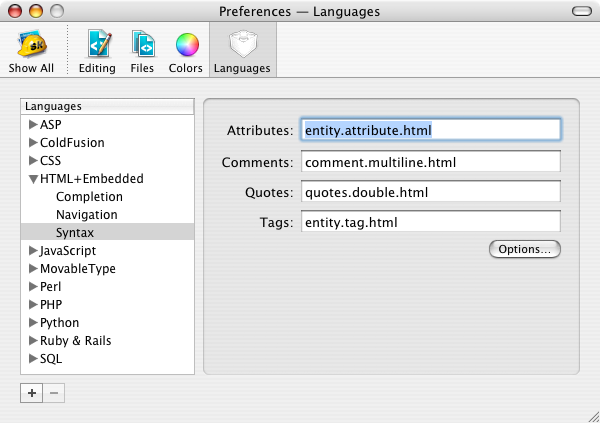Click the Quotes text field

point(430,191)
